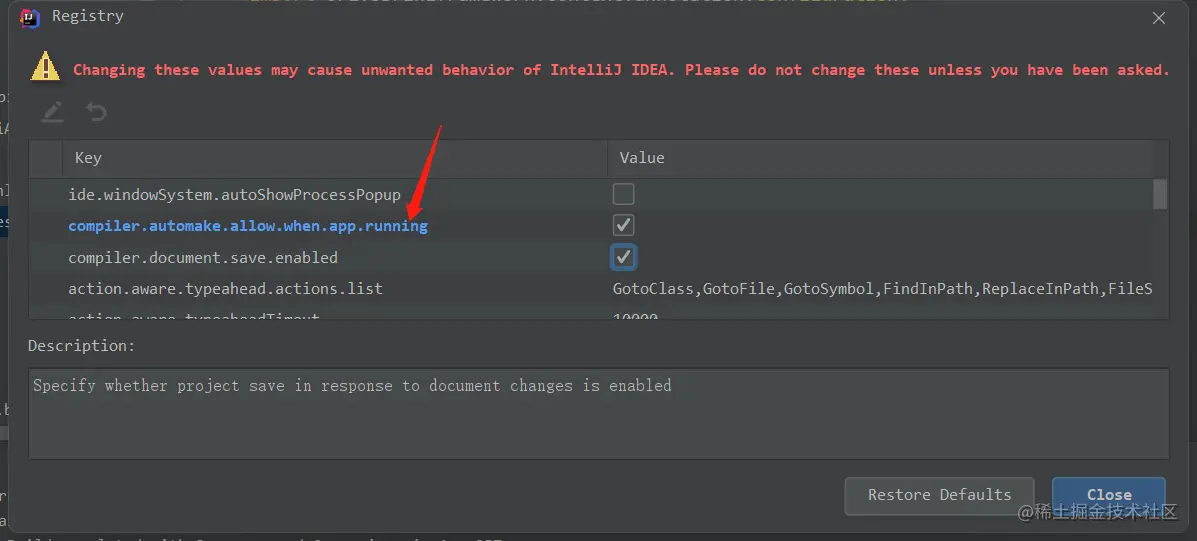Image resolution: width=1197 pixels, height=541 pixels.
Task: Select the action.aware.typeahead.actions.list key
Action: pyautogui.click(x=225, y=289)
